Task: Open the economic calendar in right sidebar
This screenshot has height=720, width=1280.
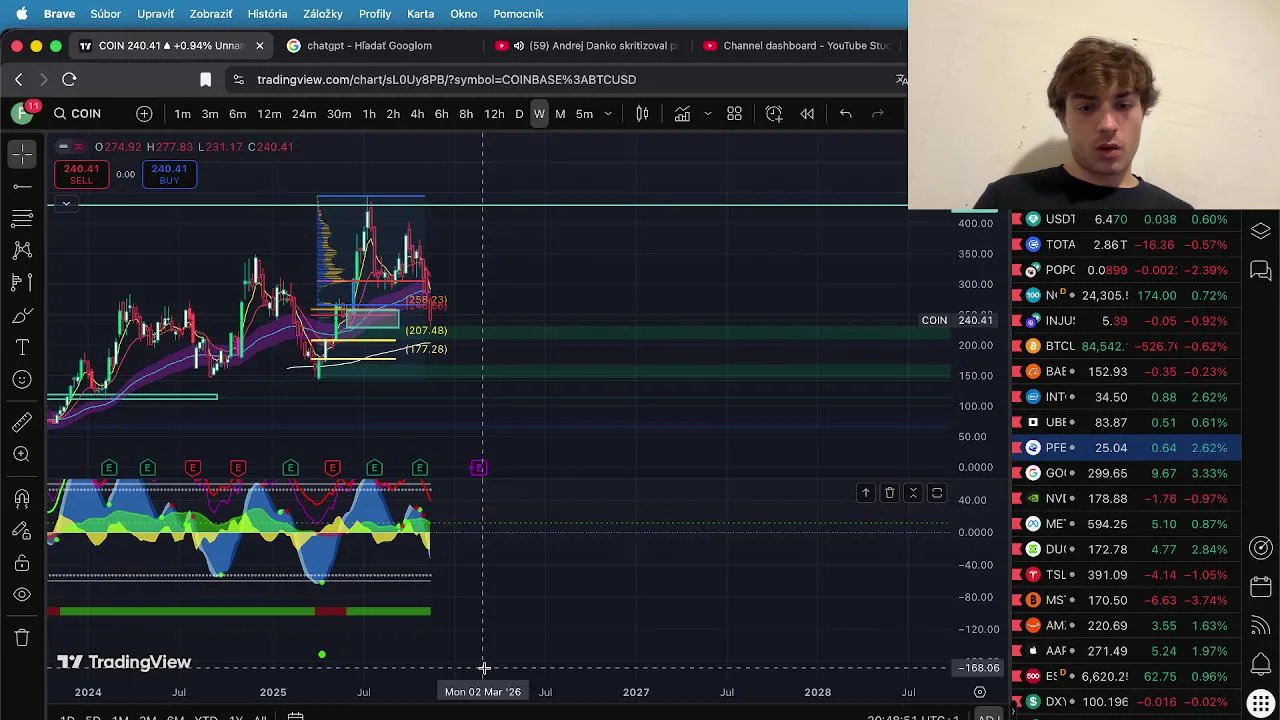Action: [x=1261, y=587]
